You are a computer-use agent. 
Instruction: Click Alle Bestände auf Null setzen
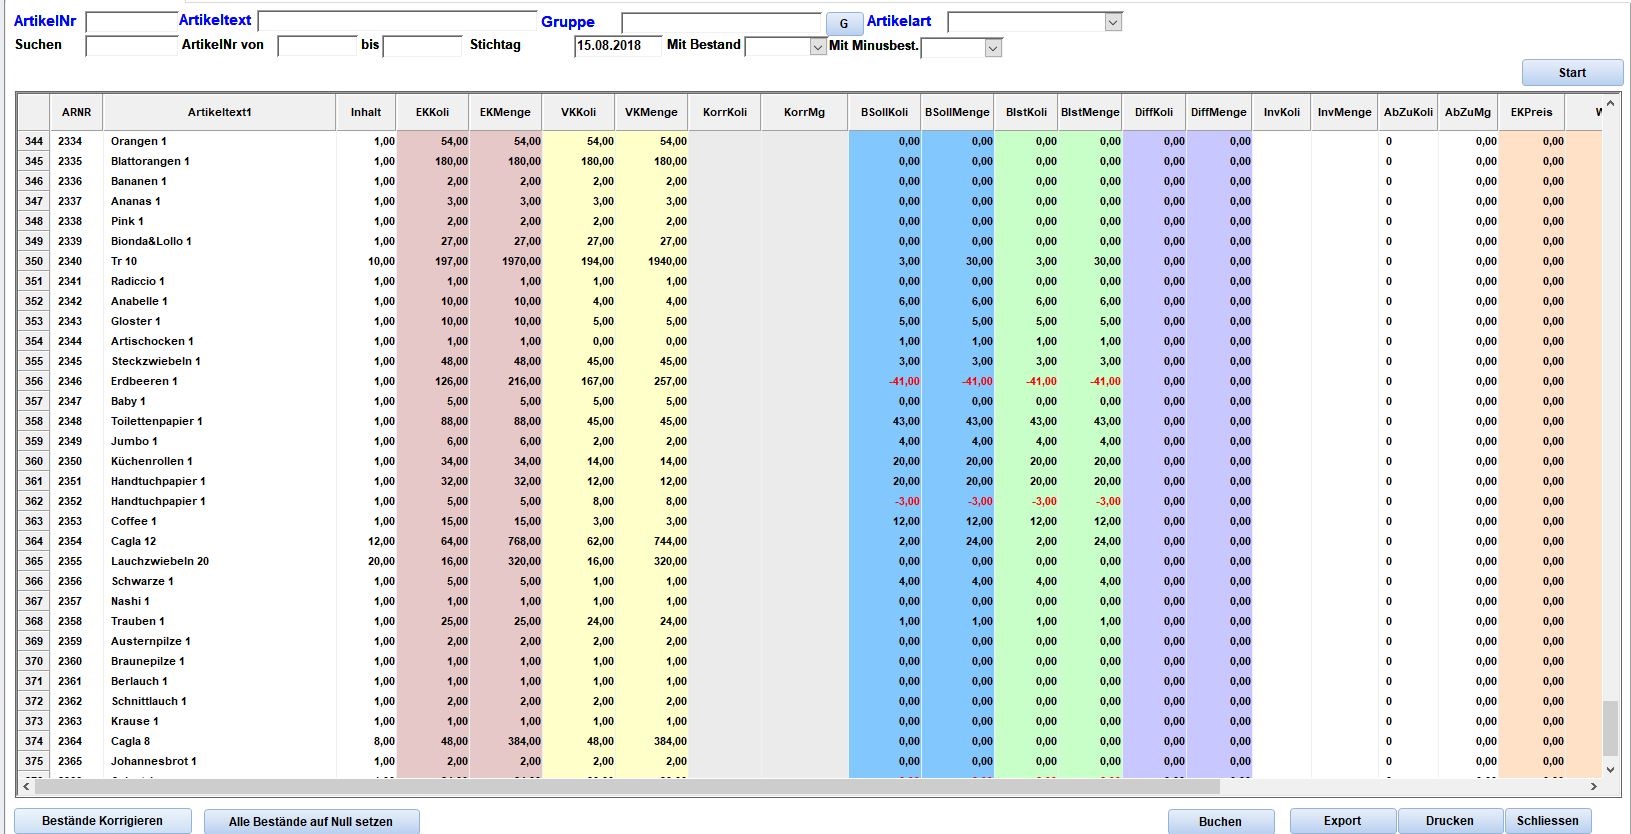click(x=311, y=822)
